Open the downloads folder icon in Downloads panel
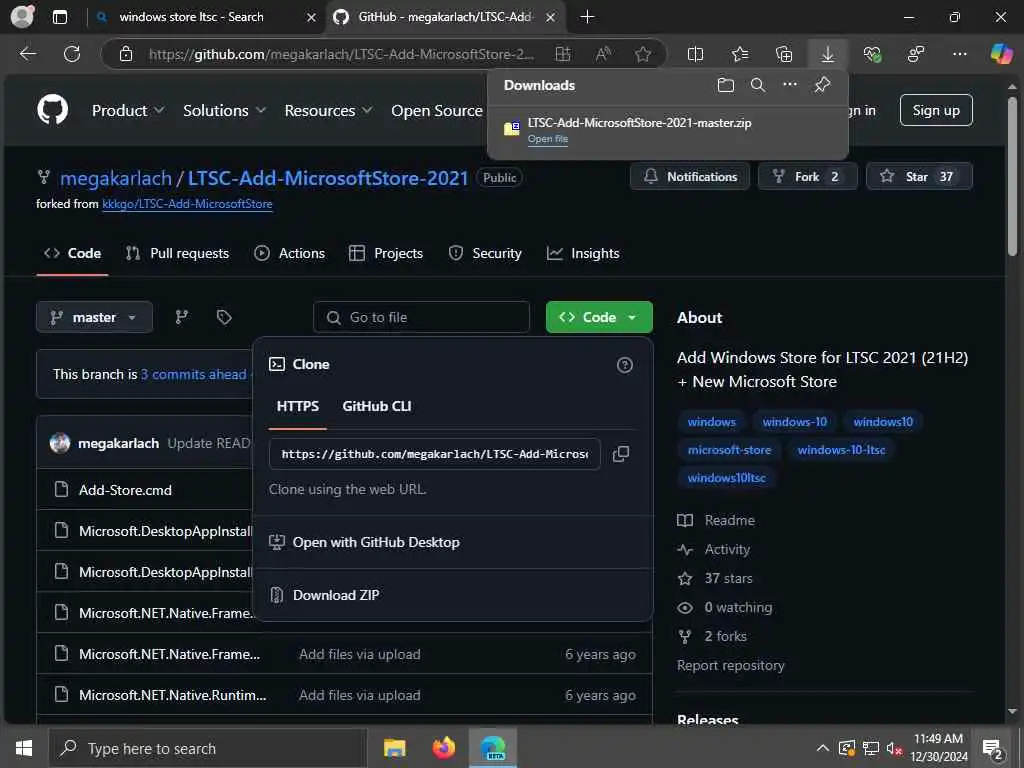 726,85
